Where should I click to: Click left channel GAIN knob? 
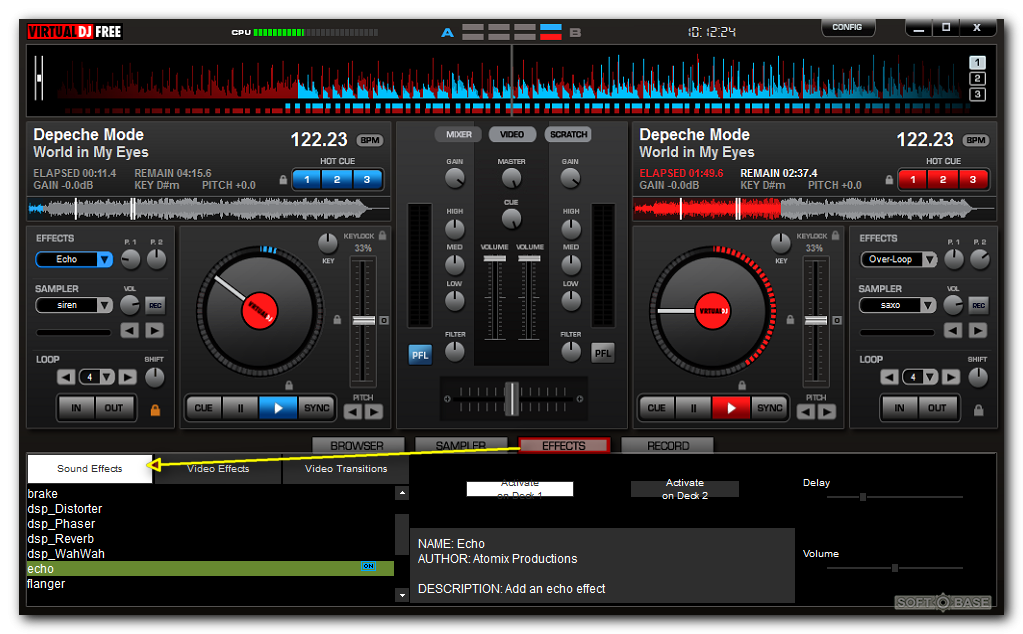pos(455,178)
